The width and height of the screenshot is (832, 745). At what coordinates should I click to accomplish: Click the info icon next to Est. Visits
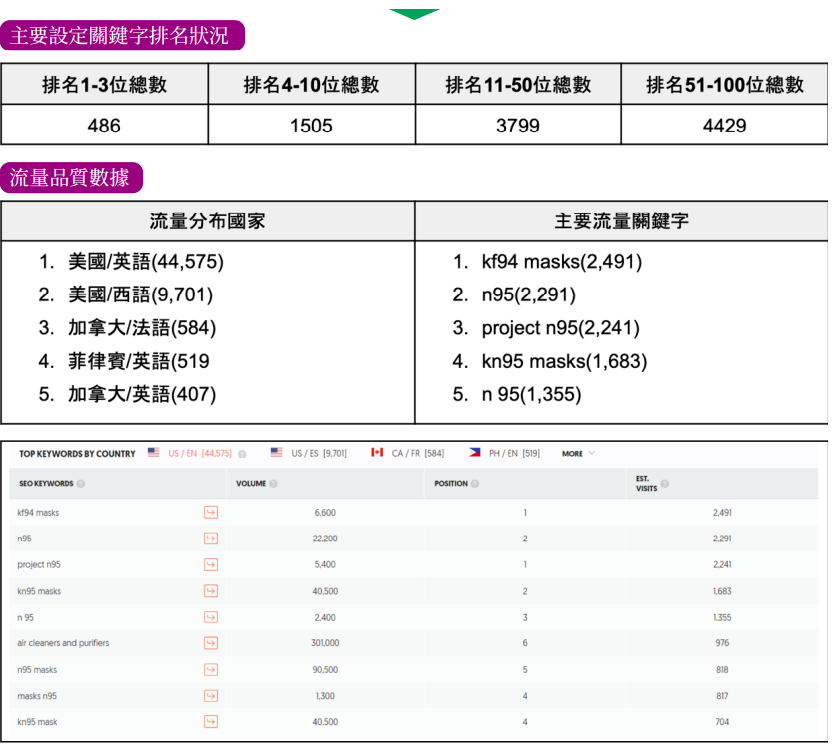[x=665, y=484]
